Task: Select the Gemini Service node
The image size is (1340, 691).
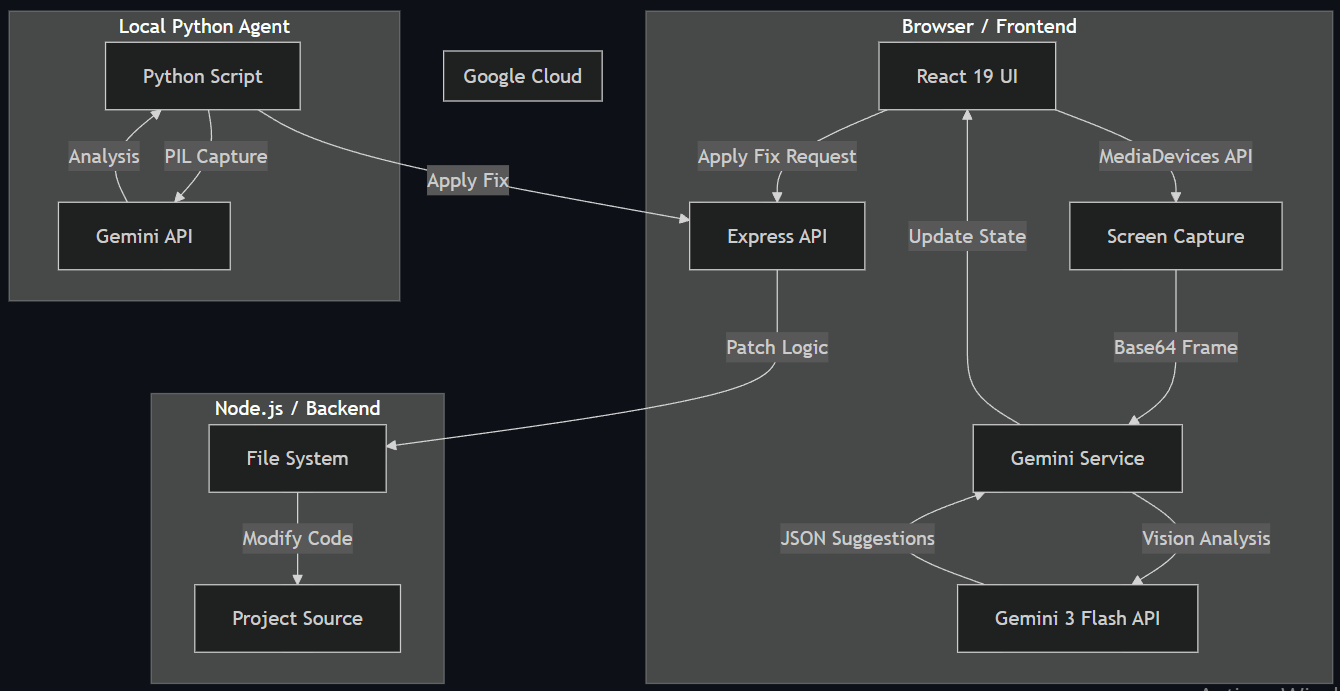Action: (x=1078, y=458)
